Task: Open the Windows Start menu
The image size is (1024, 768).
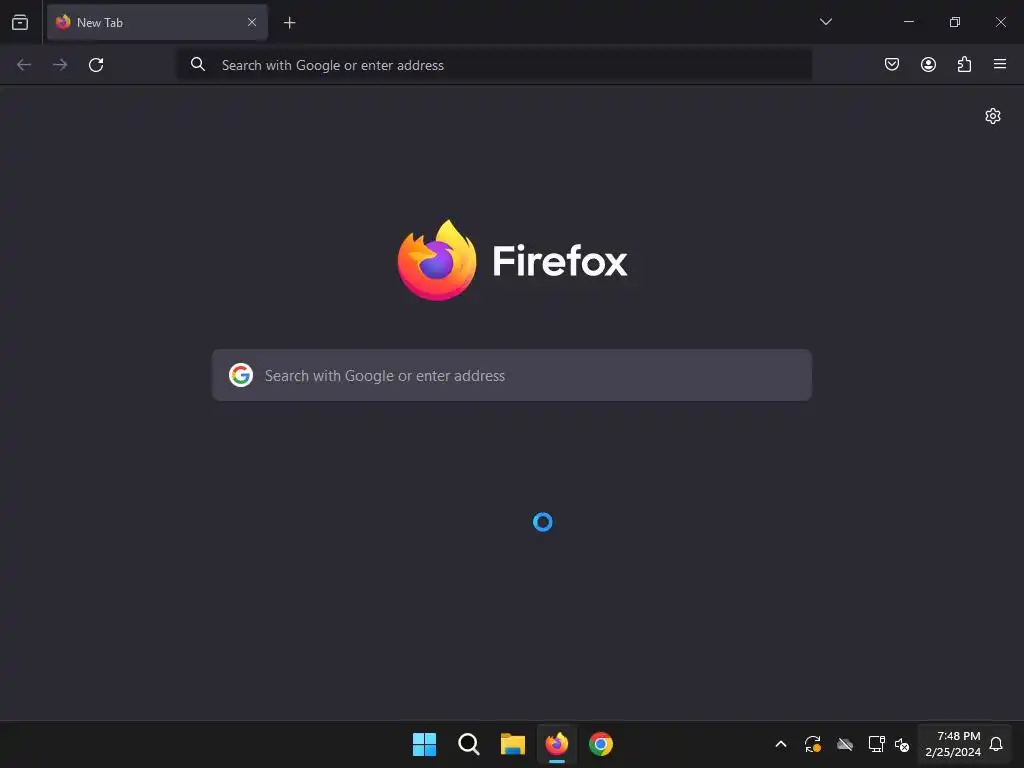Action: [424, 744]
